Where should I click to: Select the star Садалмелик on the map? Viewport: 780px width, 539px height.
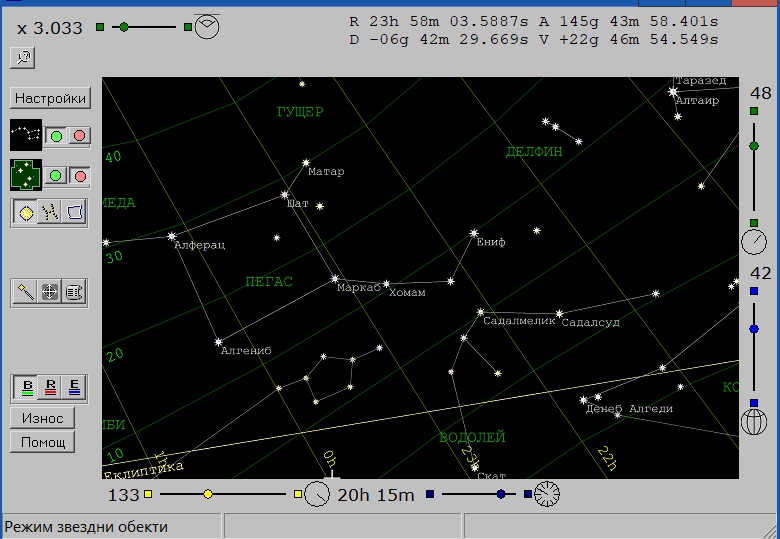(480, 312)
